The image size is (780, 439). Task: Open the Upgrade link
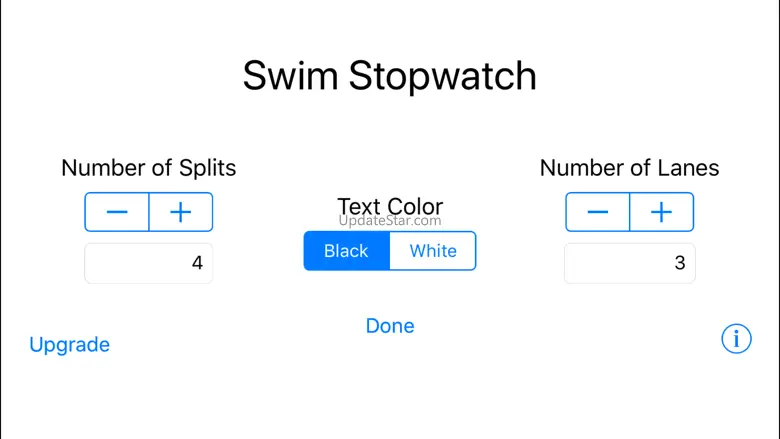click(x=69, y=345)
